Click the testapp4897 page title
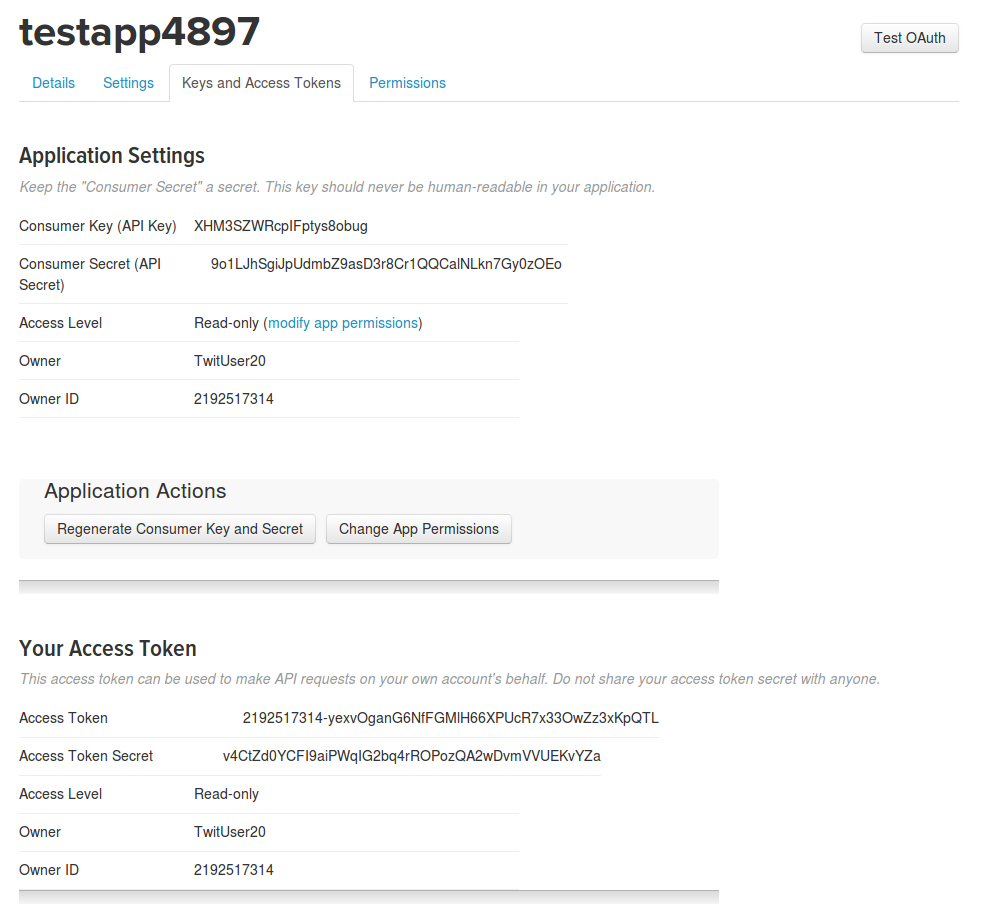 point(139,32)
